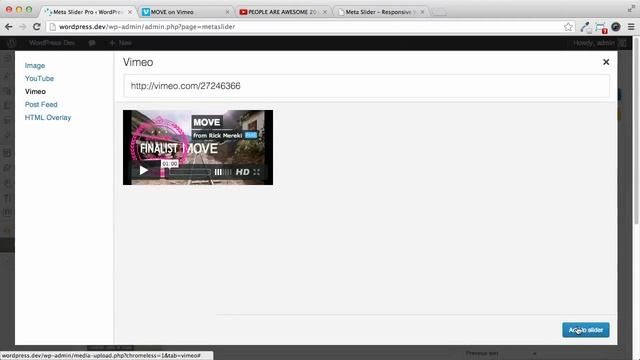Open the Chrome hamburger menu

[x=631, y=27]
